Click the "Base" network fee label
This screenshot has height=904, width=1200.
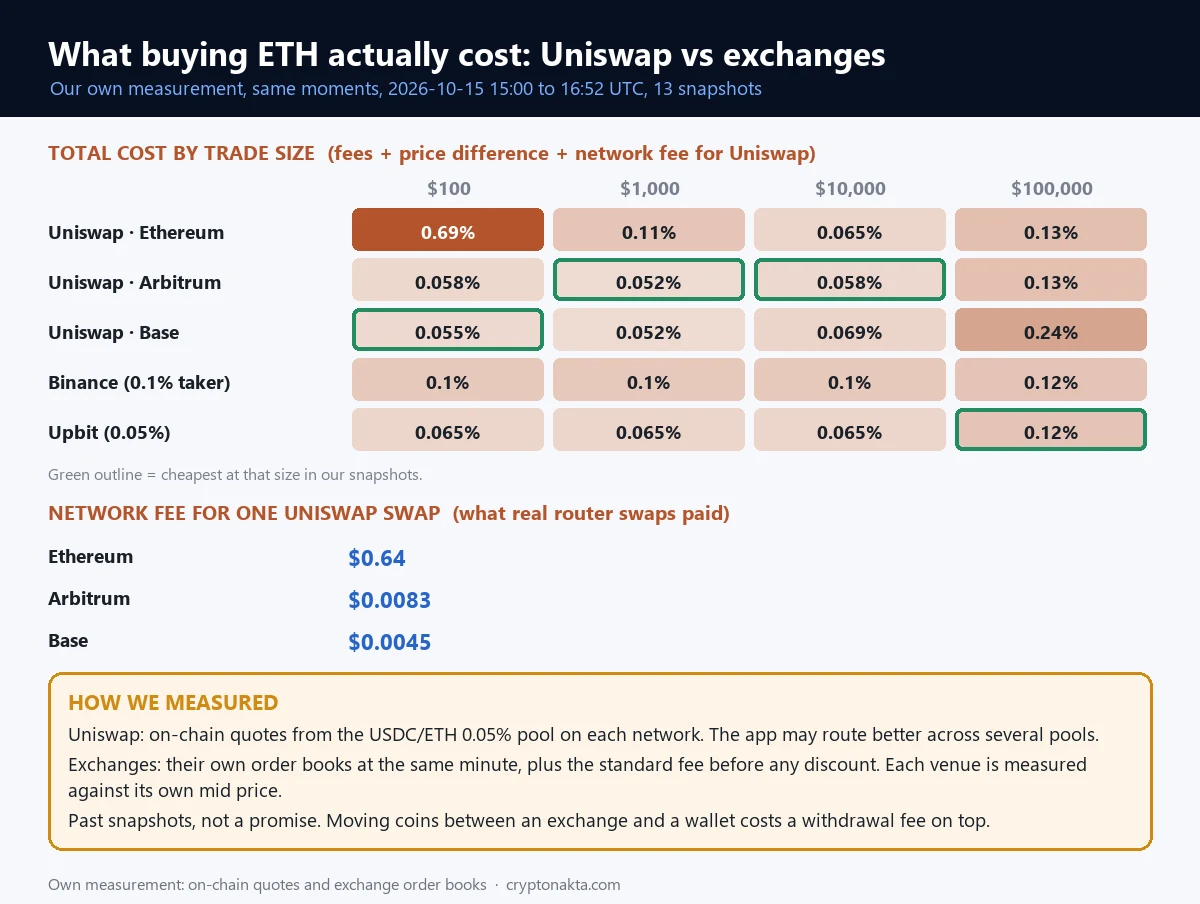point(68,641)
